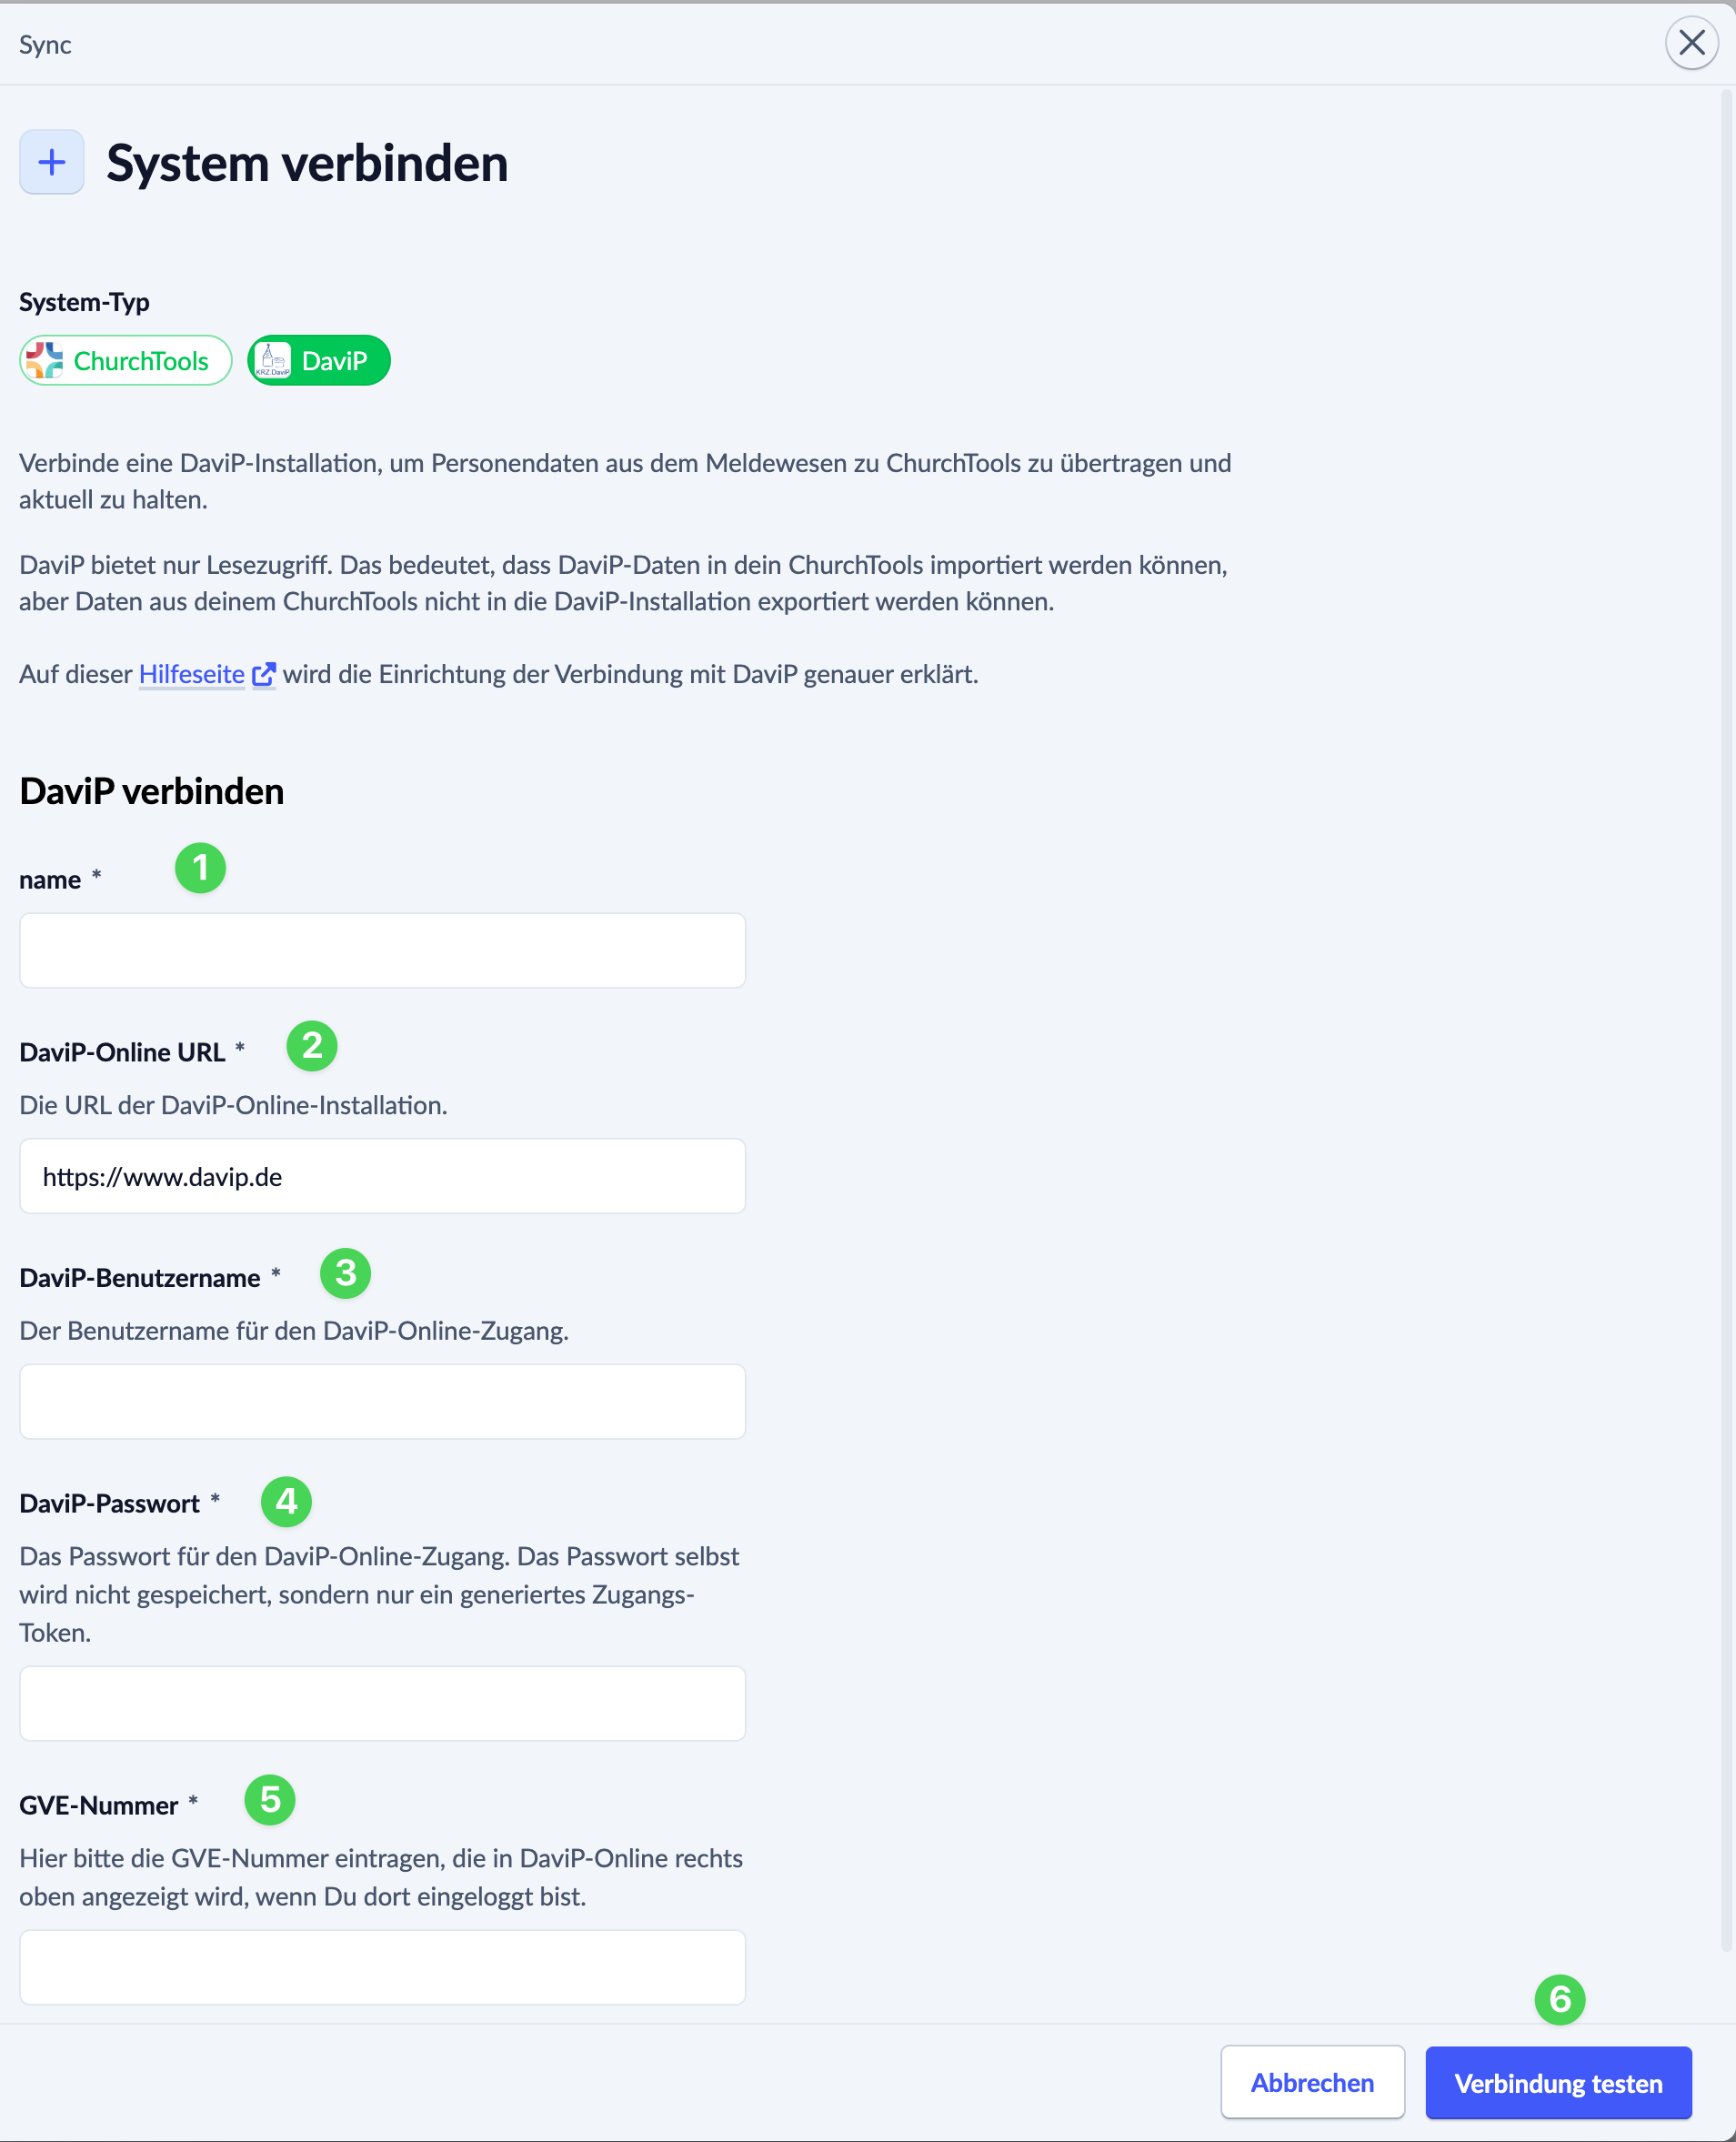Click the external link icon after Hilfeseite
This screenshot has height=2142, width=1736.
click(264, 675)
